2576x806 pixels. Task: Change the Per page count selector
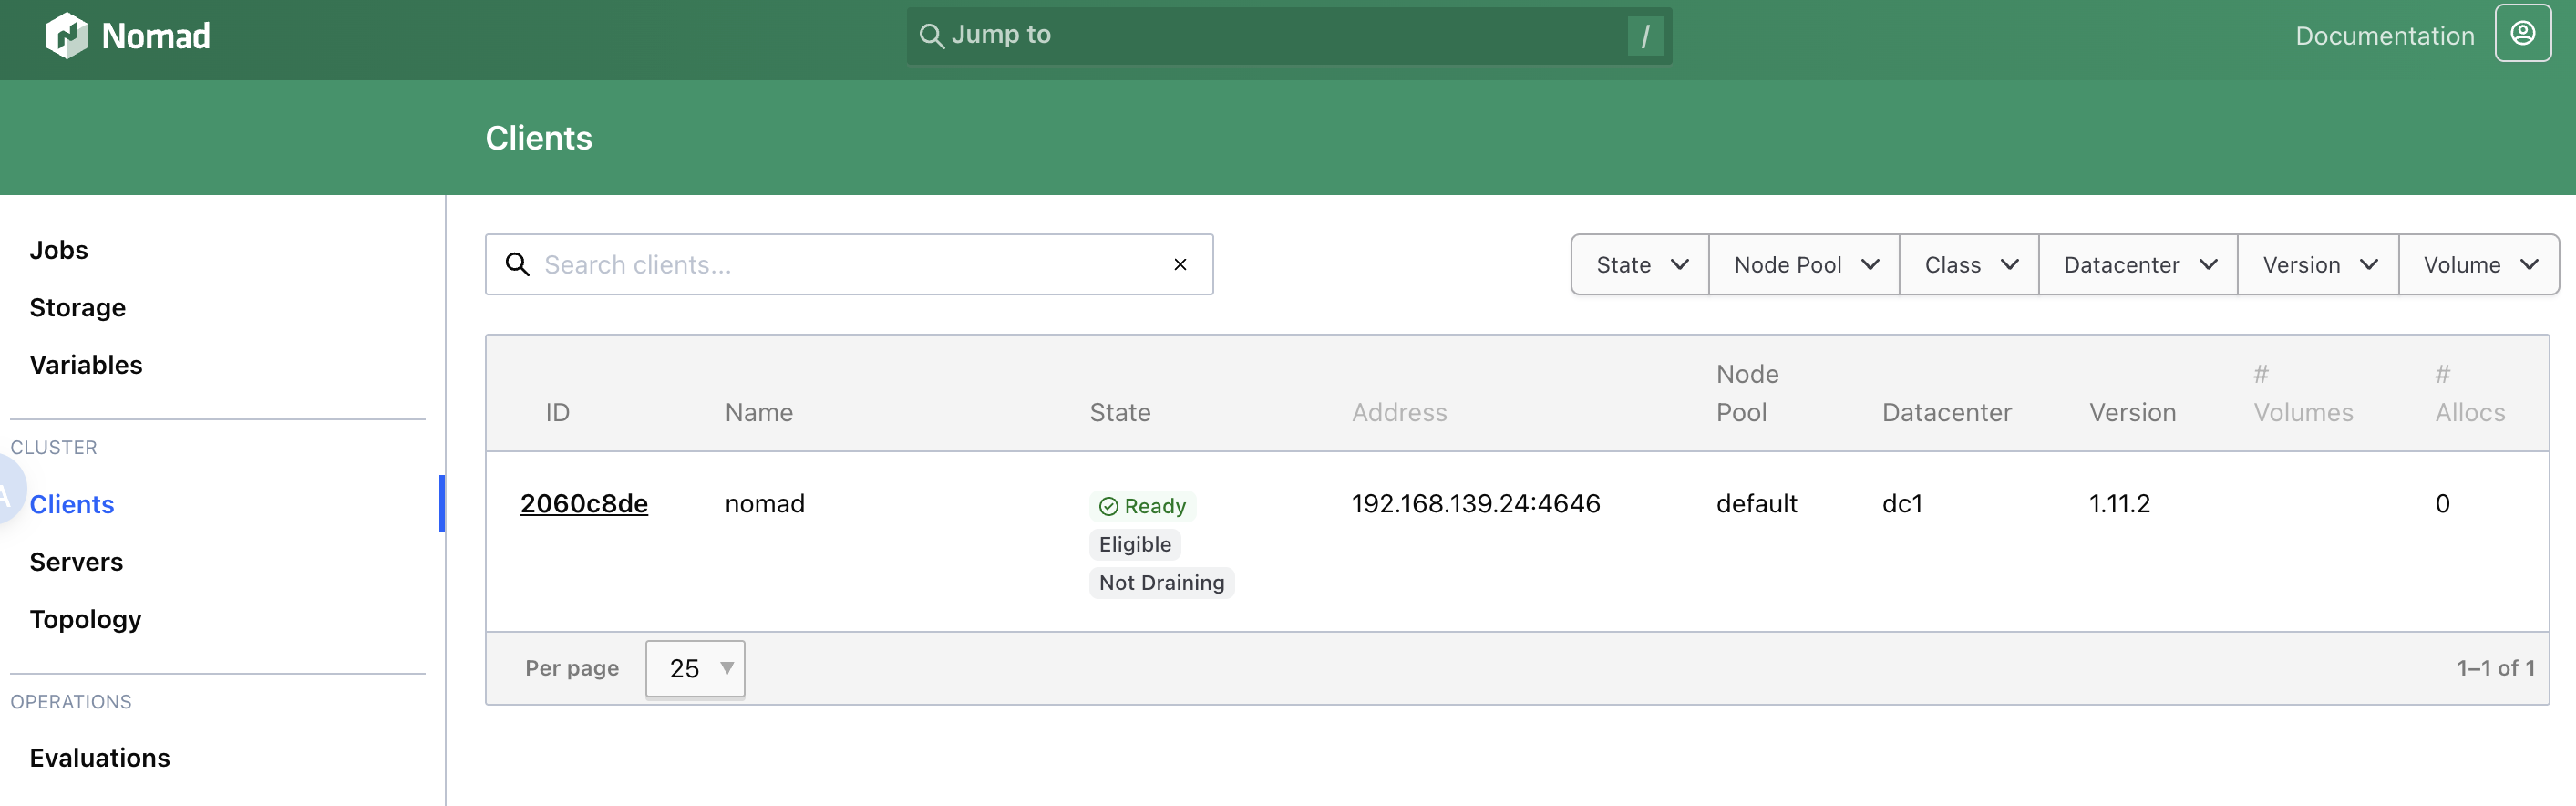[x=695, y=668]
